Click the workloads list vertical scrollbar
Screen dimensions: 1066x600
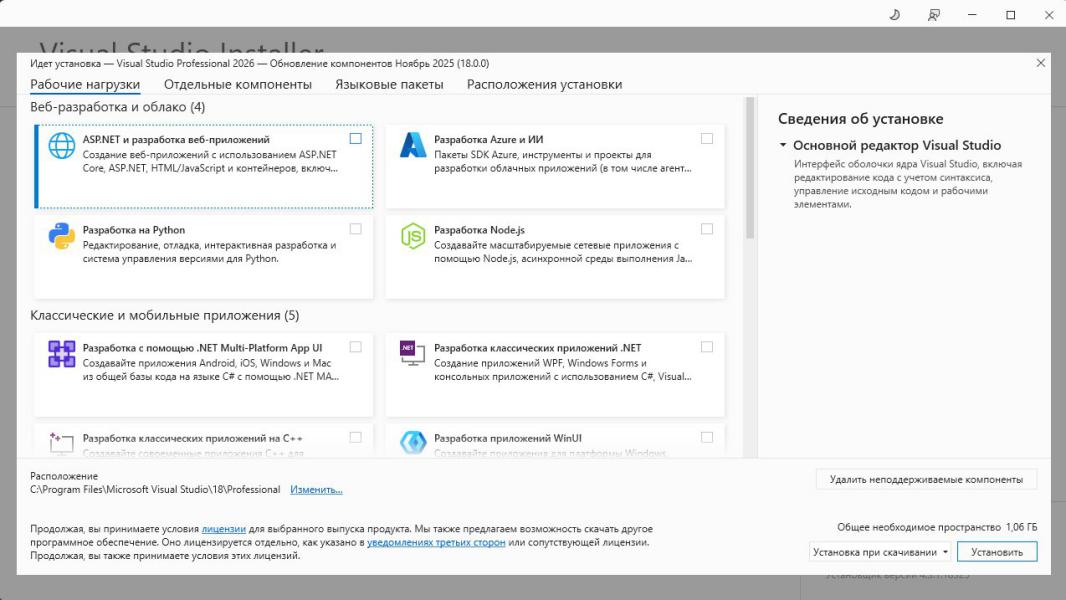coord(750,170)
